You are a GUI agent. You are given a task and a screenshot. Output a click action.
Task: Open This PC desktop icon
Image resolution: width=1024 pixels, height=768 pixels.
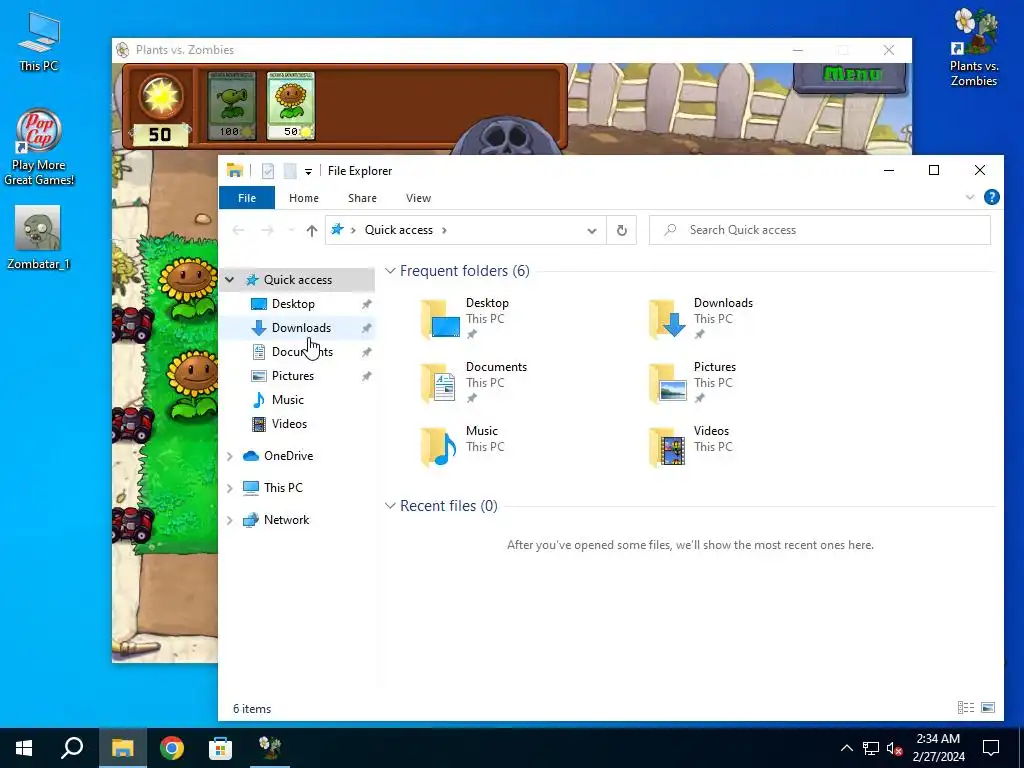click(39, 41)
